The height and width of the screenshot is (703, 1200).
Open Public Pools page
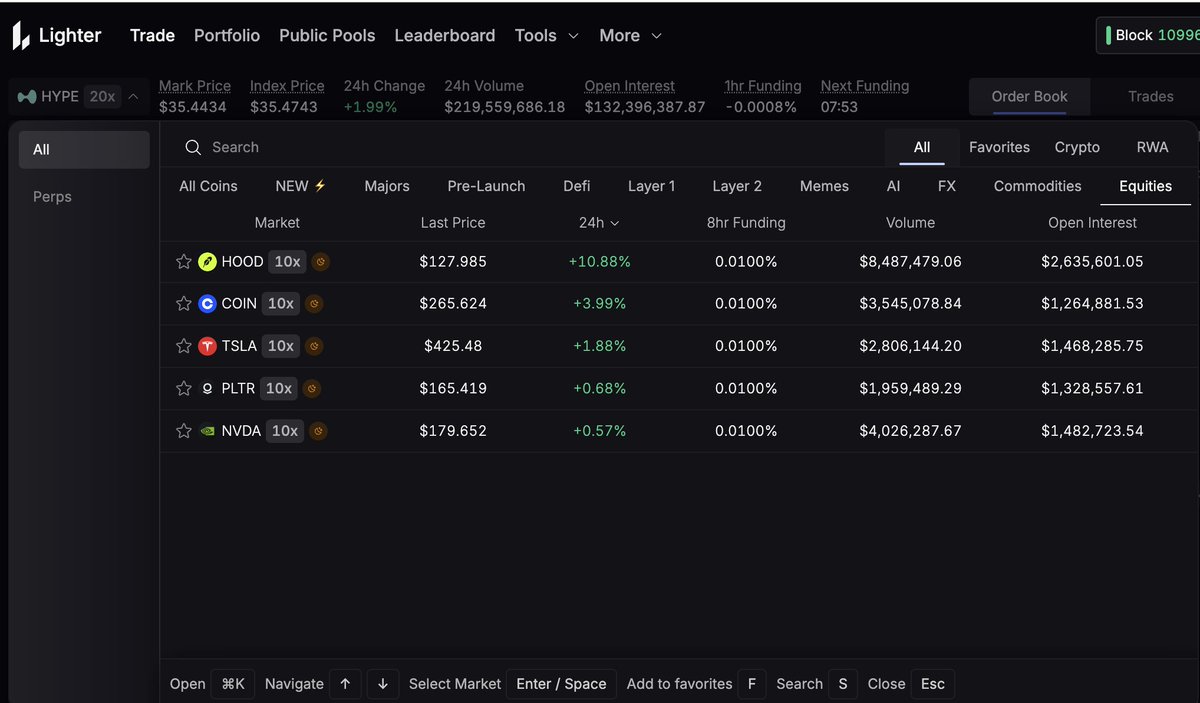coord(327,35)
